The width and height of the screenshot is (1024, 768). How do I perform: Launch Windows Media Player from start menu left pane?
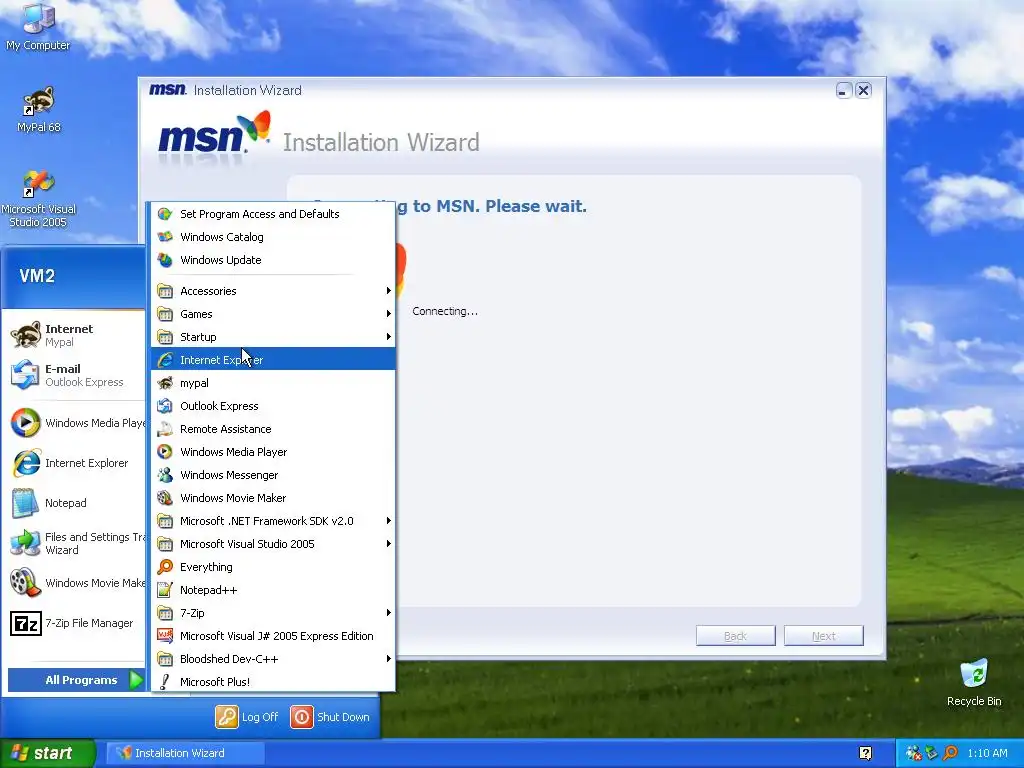point(76,423)
